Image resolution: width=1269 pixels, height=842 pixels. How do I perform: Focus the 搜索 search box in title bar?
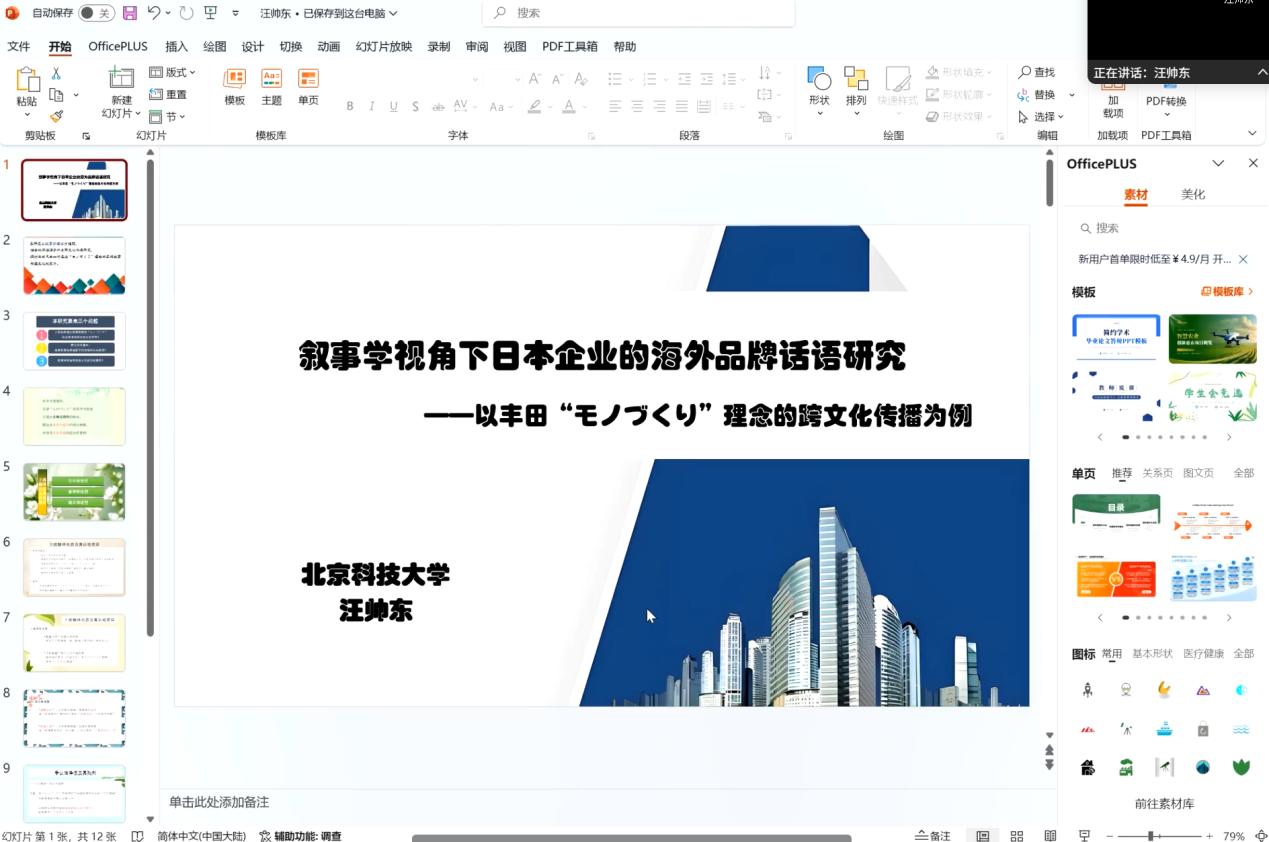coord(639,13)
